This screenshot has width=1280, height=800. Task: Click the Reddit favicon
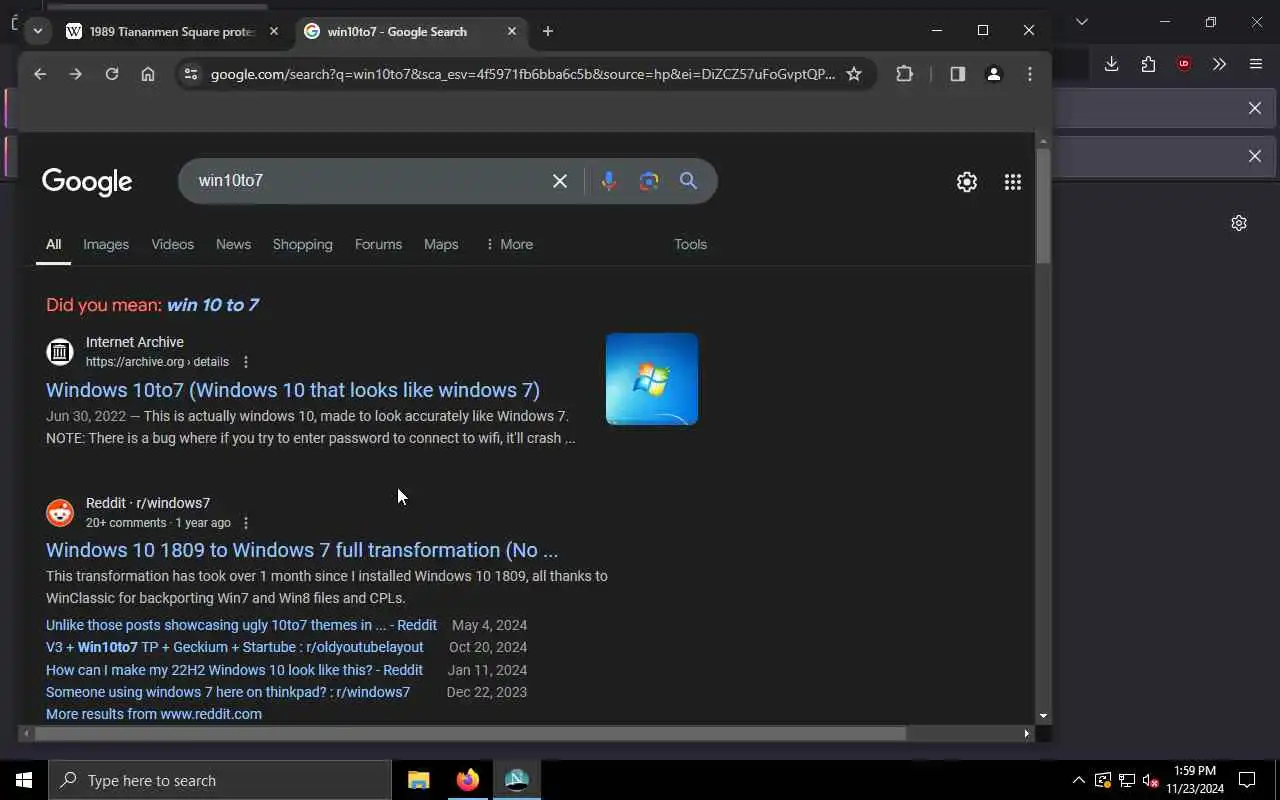tap(60, 513)
